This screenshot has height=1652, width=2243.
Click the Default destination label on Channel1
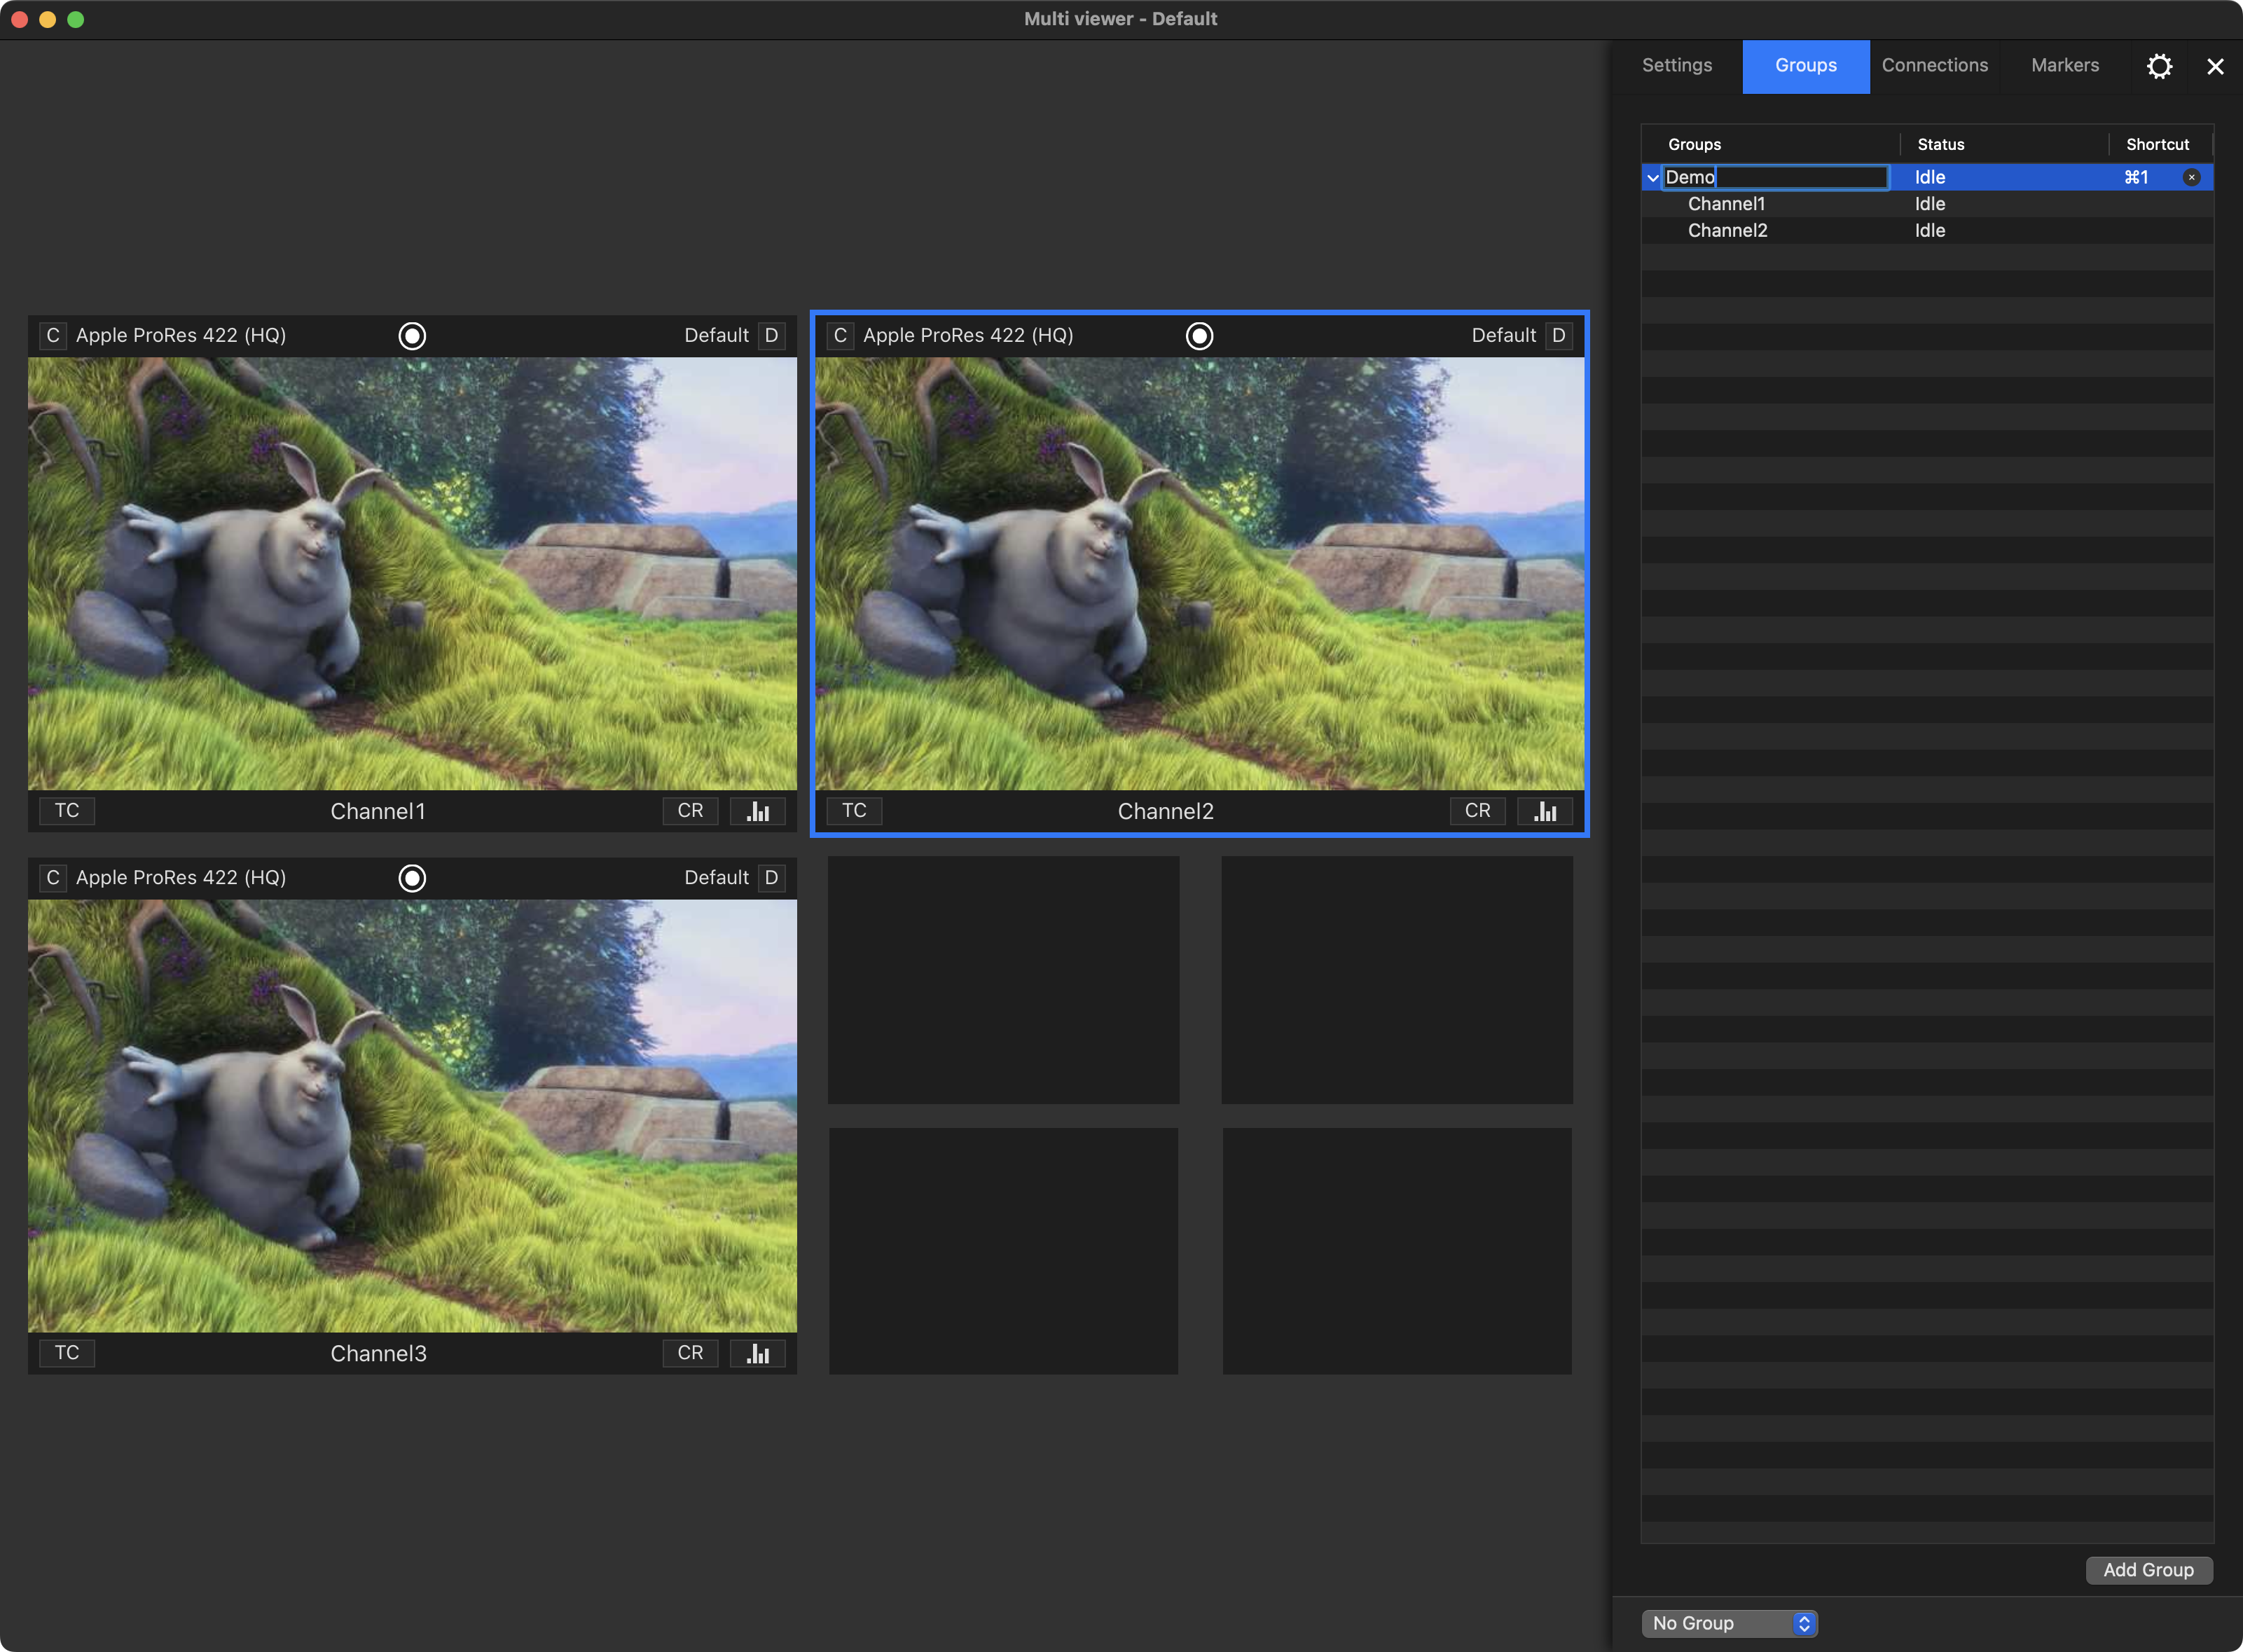click(x=716, y=336)
